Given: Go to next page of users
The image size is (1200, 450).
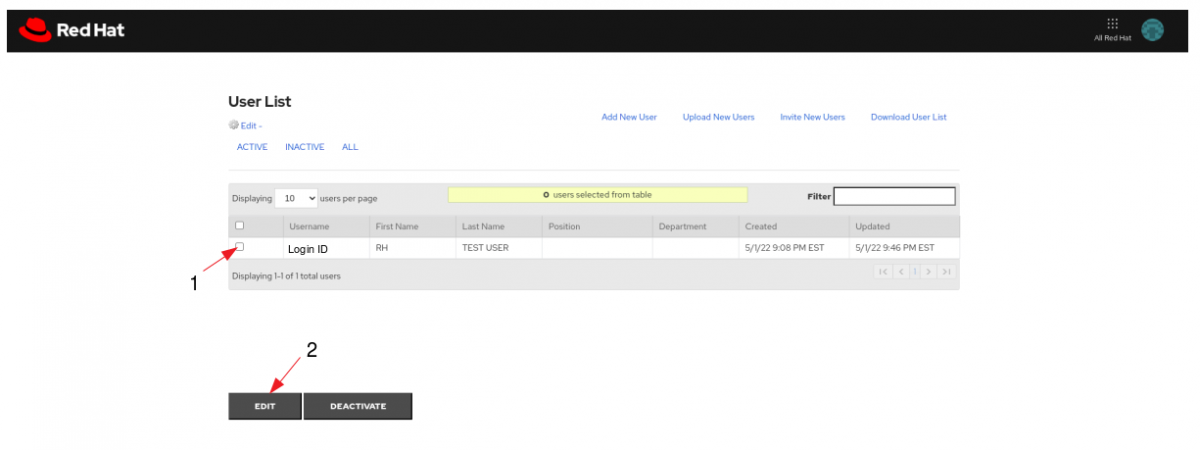Looking at the screenshot, I should click(x=929, y=272).
